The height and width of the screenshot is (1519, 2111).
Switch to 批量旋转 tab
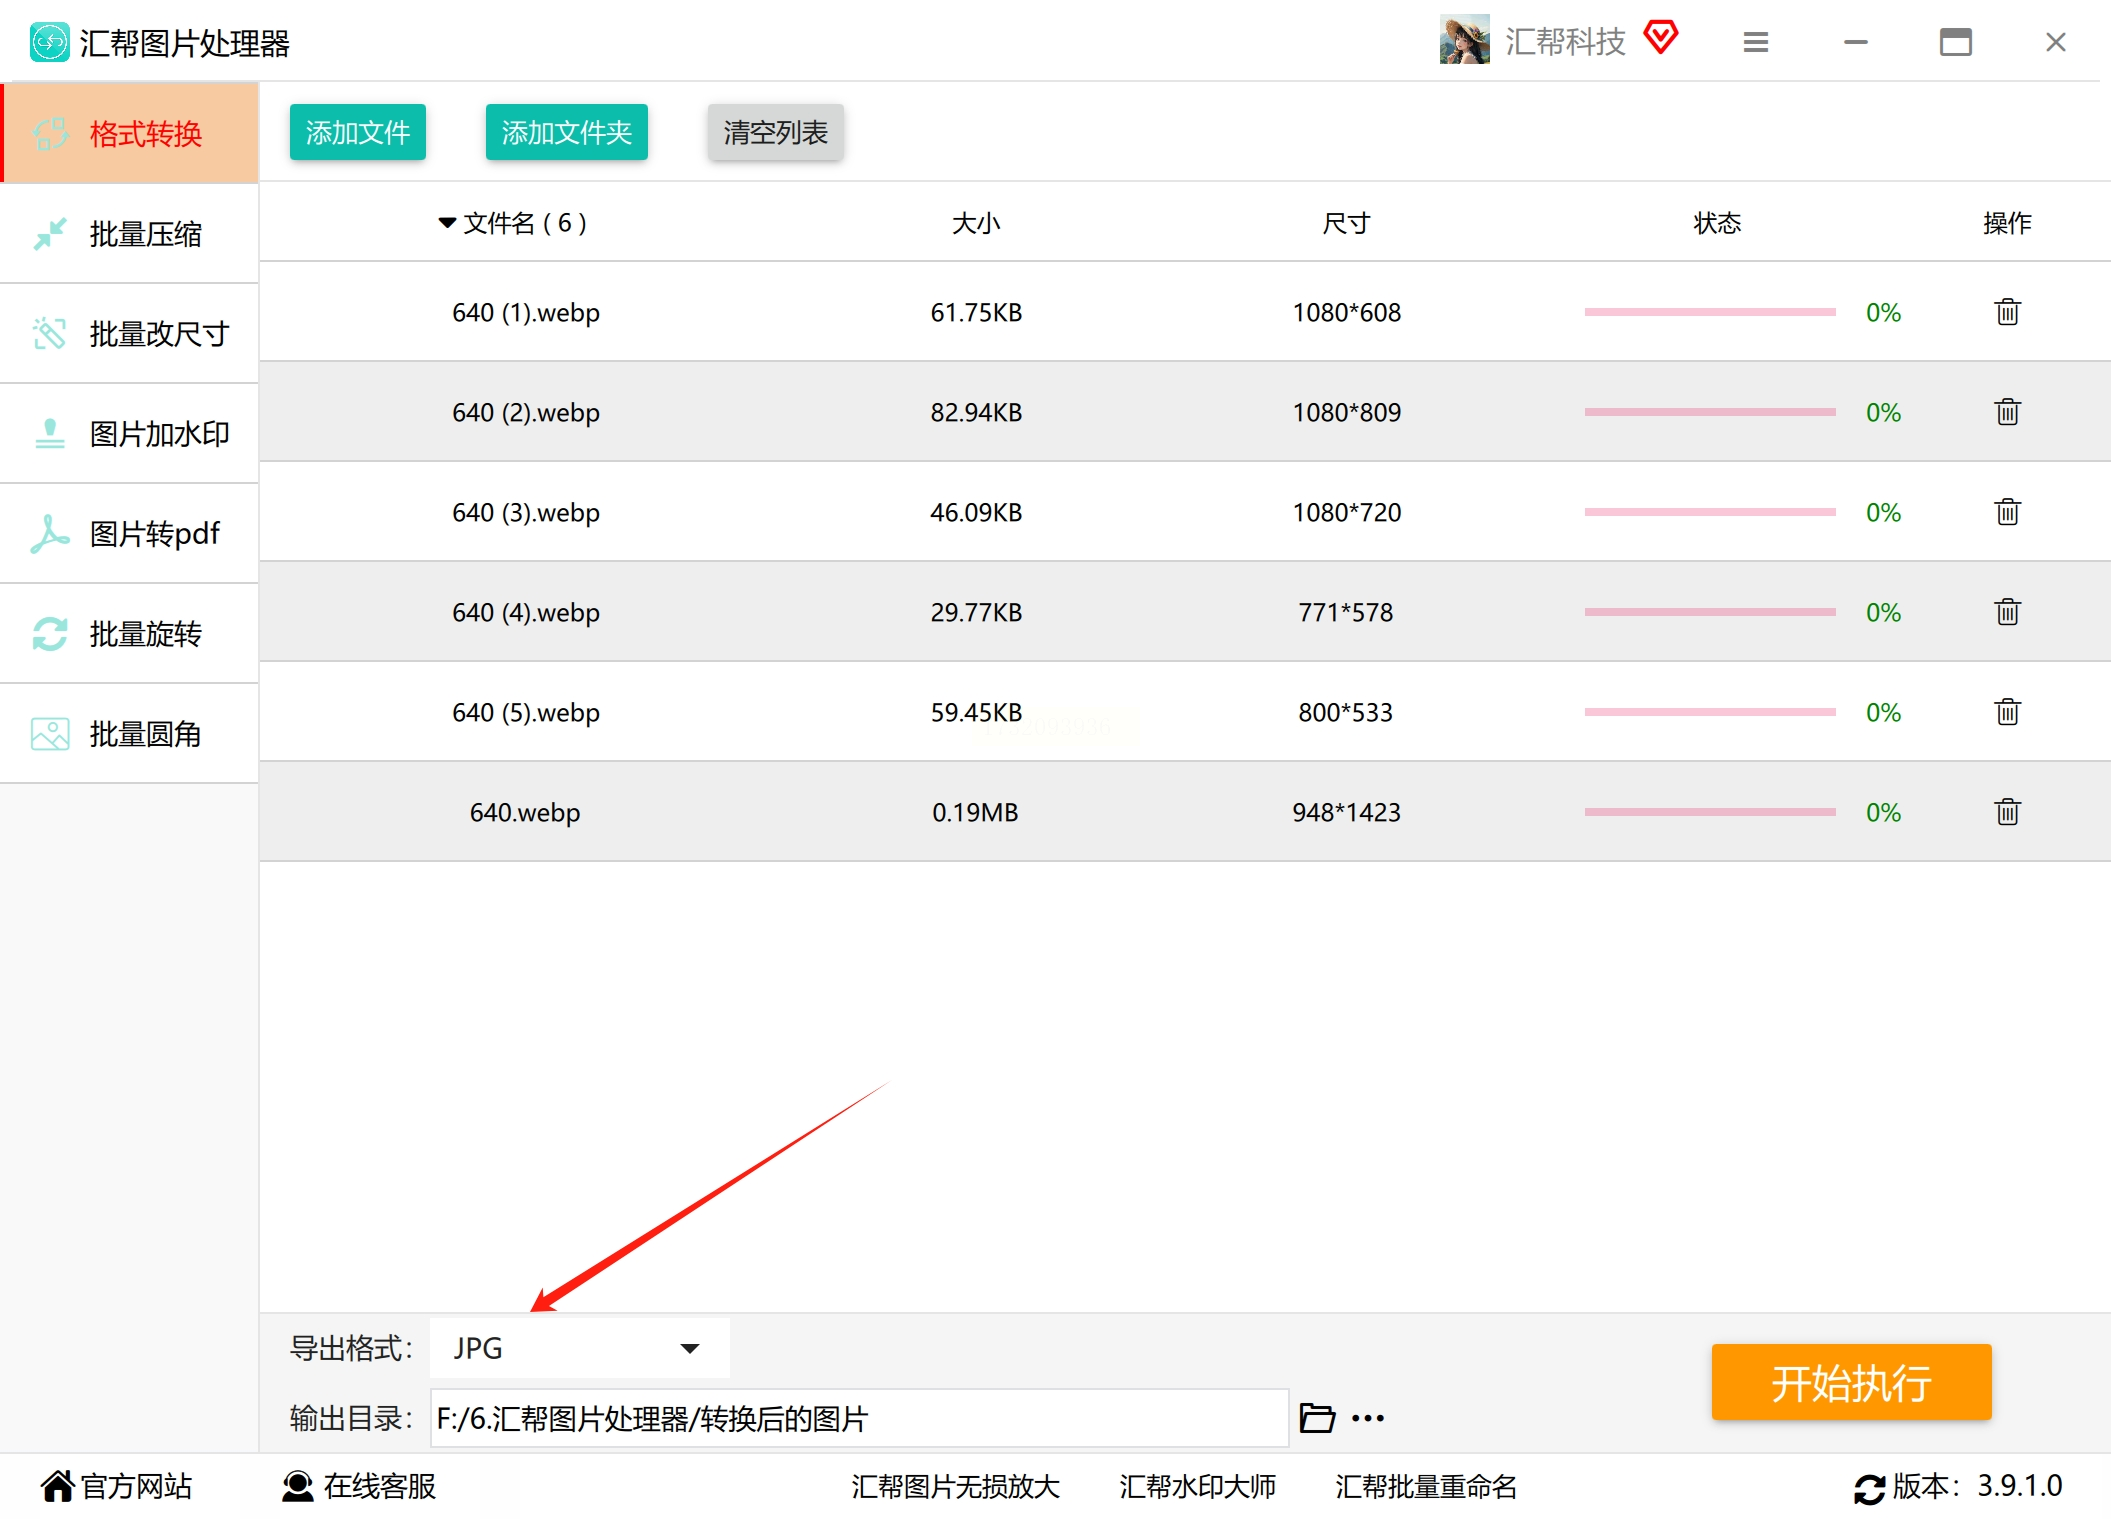pyautogui.click(x=130, y=633)
